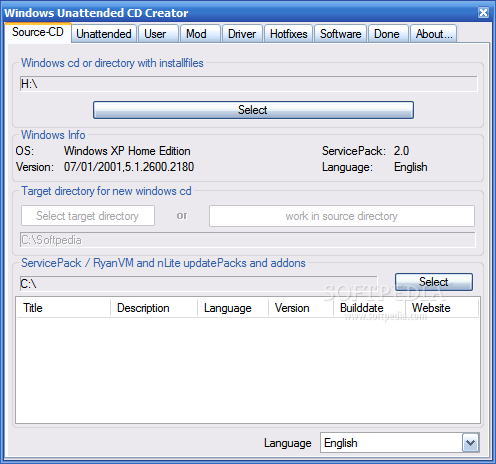This screenshot has height=464, width=496.
Task: Click the C:\ ServicePack path field
Action: pyautogui.click(x=199, y=284)
